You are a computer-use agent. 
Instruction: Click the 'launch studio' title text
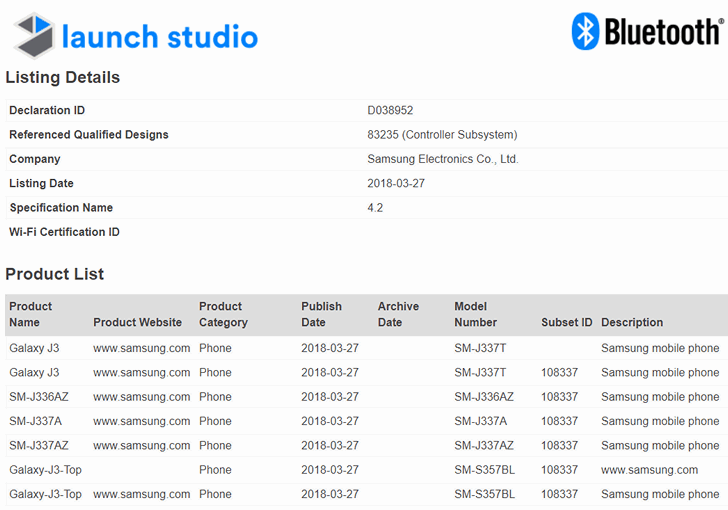[160, 37]
